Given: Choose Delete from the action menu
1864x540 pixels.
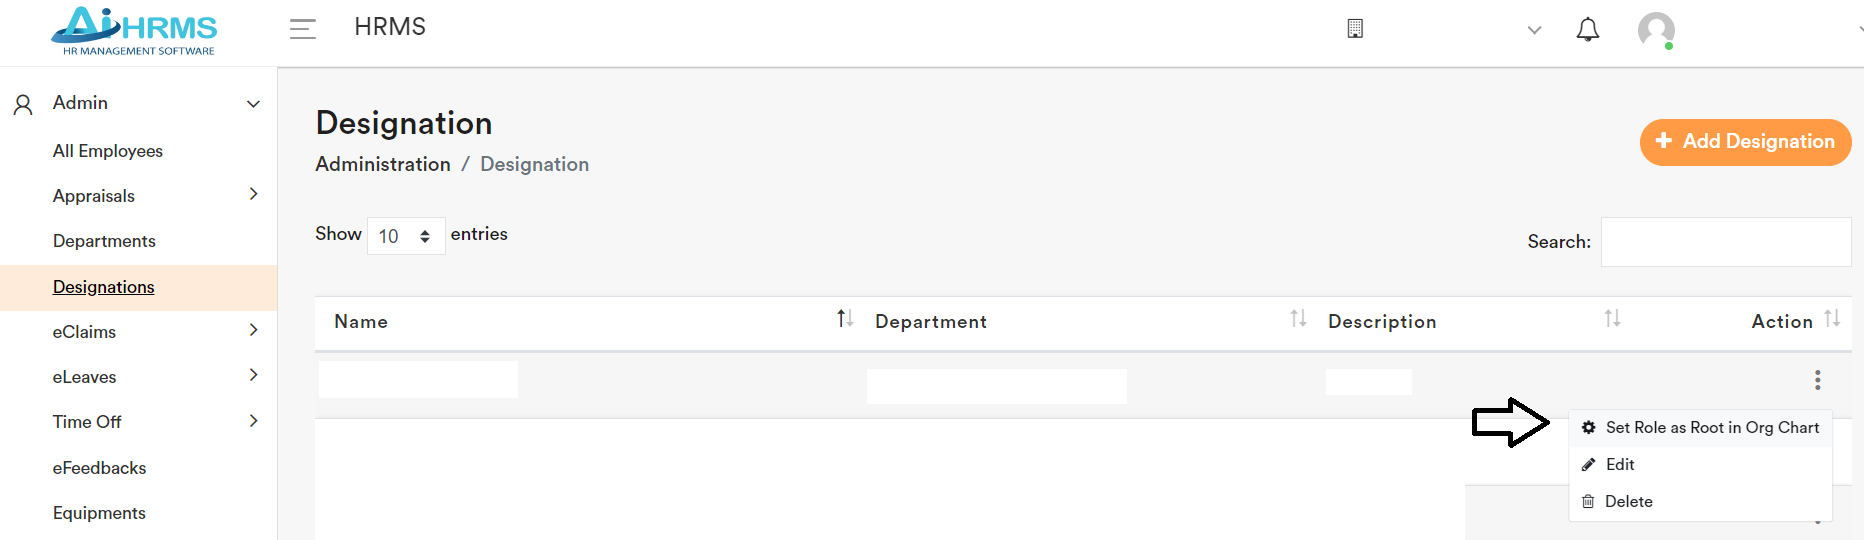Looking at the screenshot, I should click(x=1627, y=502).
